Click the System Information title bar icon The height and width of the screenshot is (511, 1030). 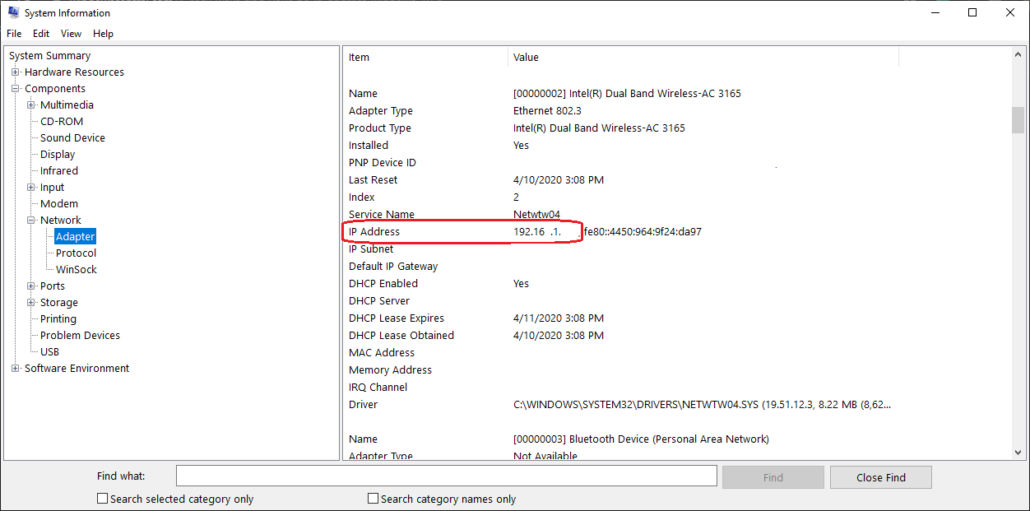[12, 12]
